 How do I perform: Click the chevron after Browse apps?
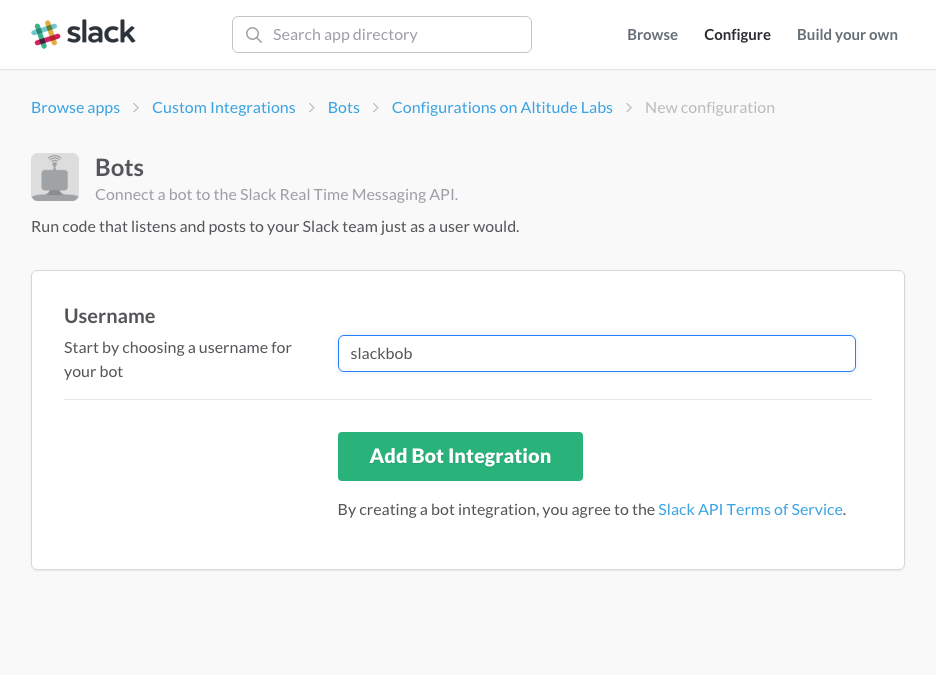(x=136, y=108)
